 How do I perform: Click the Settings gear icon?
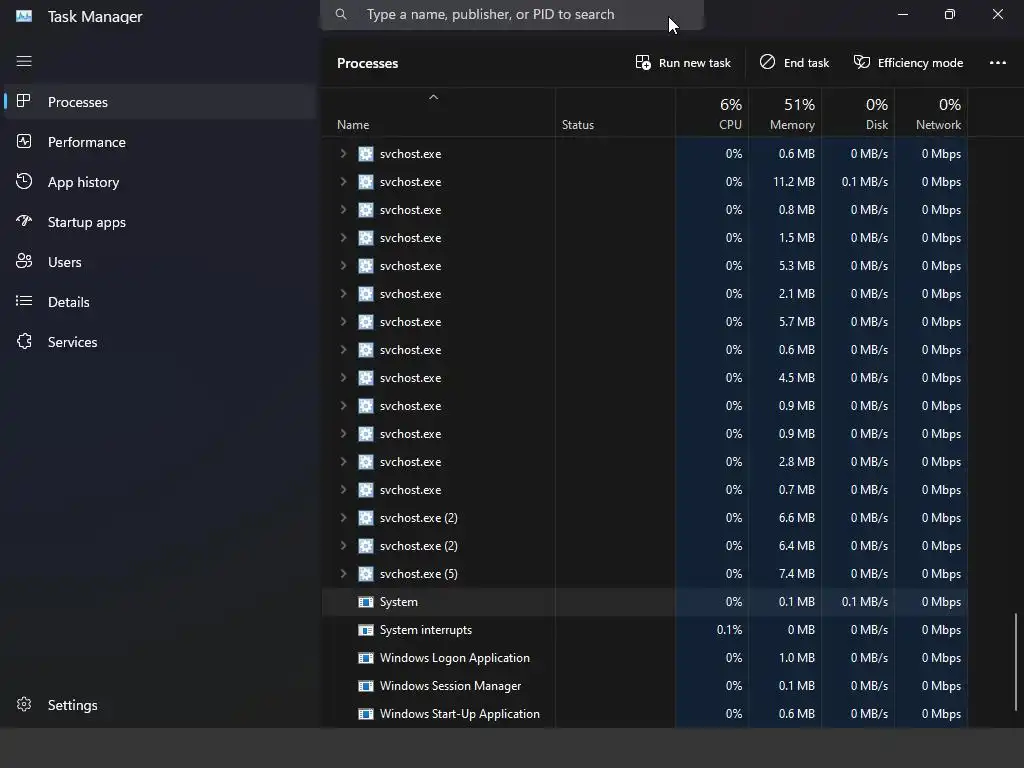coord(24,705)
